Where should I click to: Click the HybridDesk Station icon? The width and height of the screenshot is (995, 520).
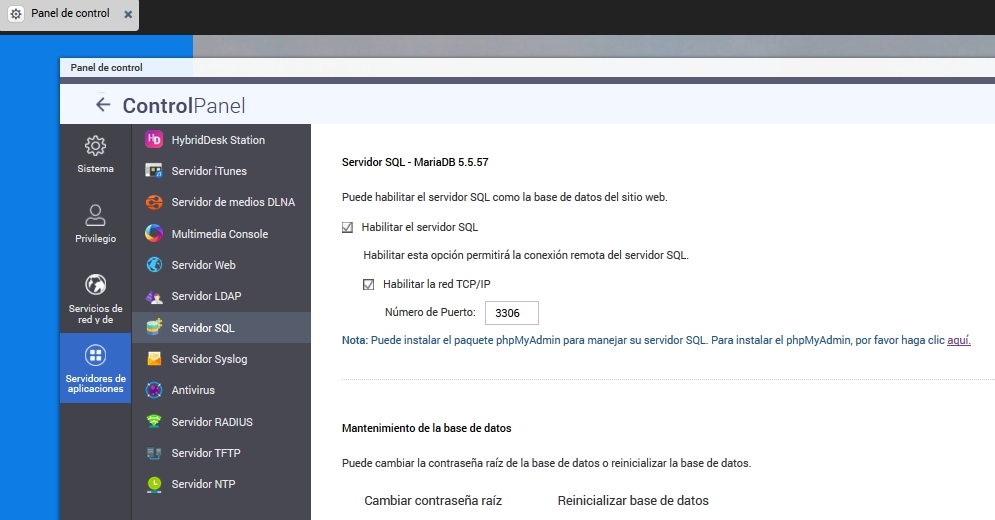coord(154,140)
